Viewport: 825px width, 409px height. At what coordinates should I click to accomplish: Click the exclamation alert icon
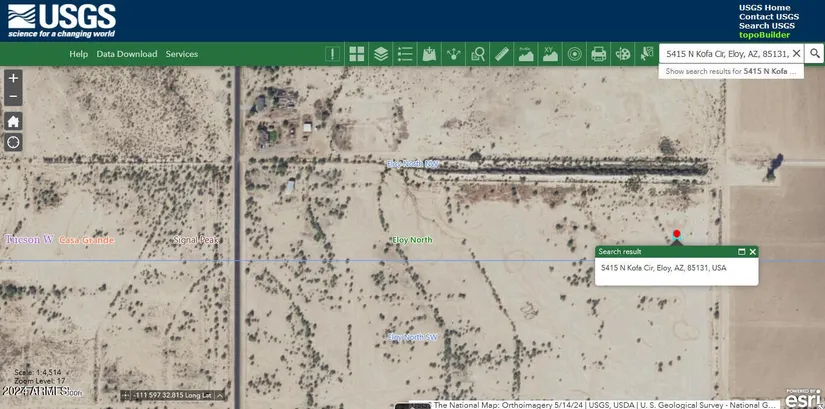tap(332, 54)
